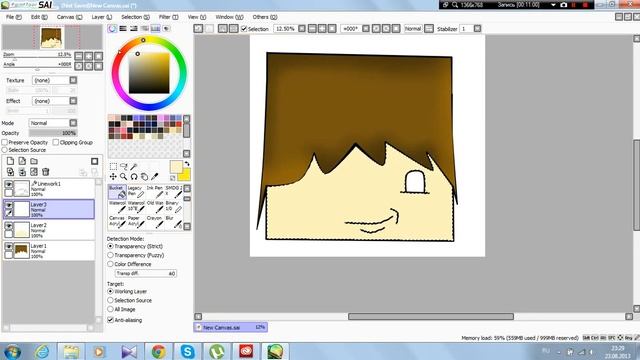Select the Move tool
Image resolution: width=640 pixels, height=360 pixels.
pos(113,177)
